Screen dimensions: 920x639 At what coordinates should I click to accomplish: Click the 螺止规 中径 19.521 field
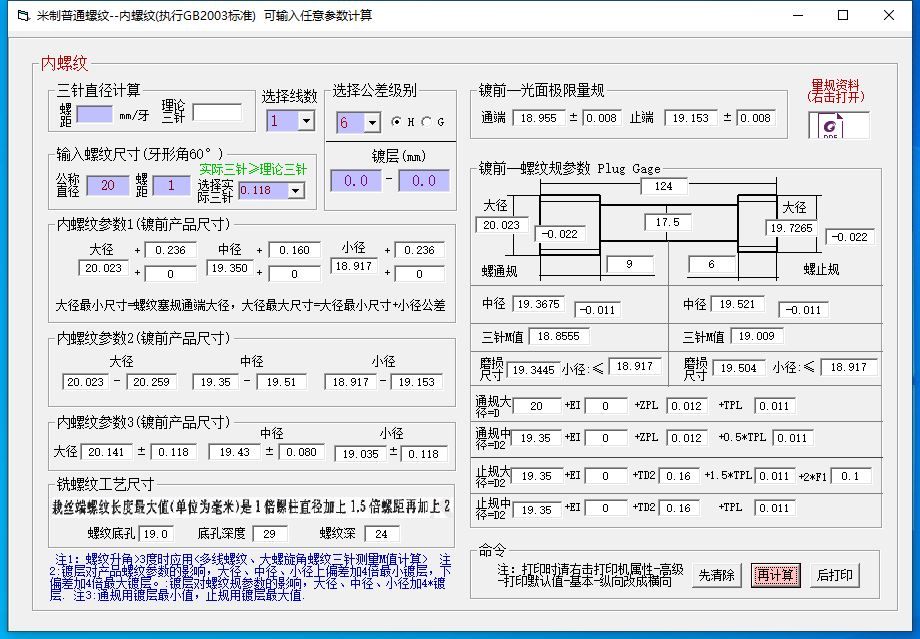[738, 304]
